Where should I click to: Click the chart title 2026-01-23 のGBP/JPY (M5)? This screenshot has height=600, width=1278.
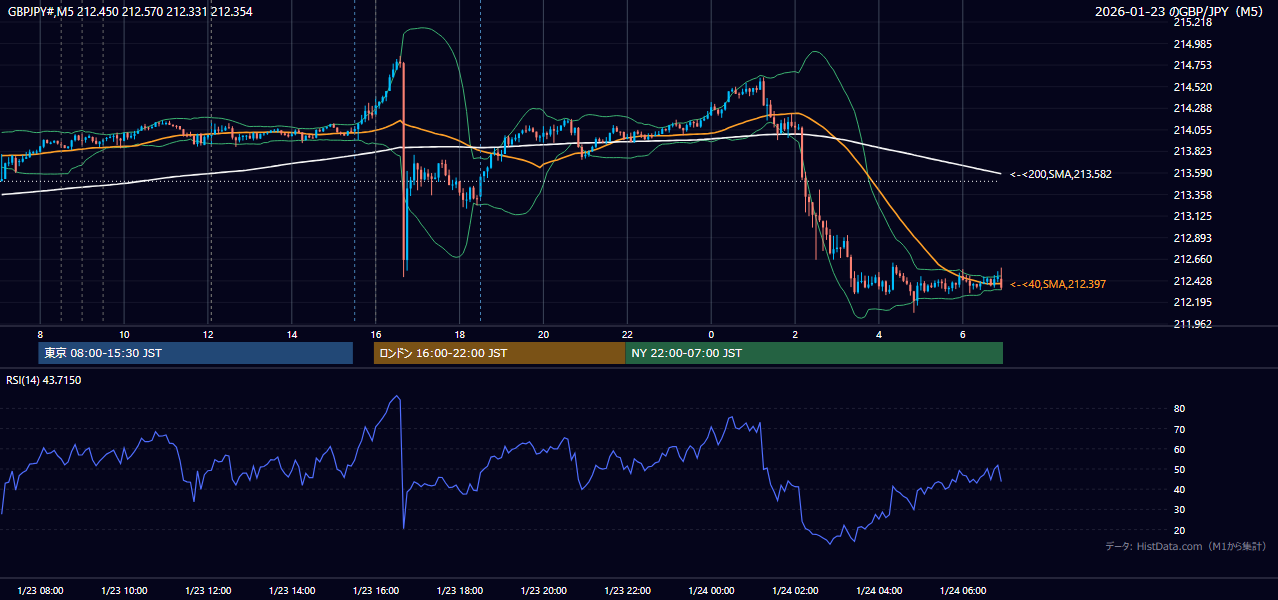point(1180,12)
